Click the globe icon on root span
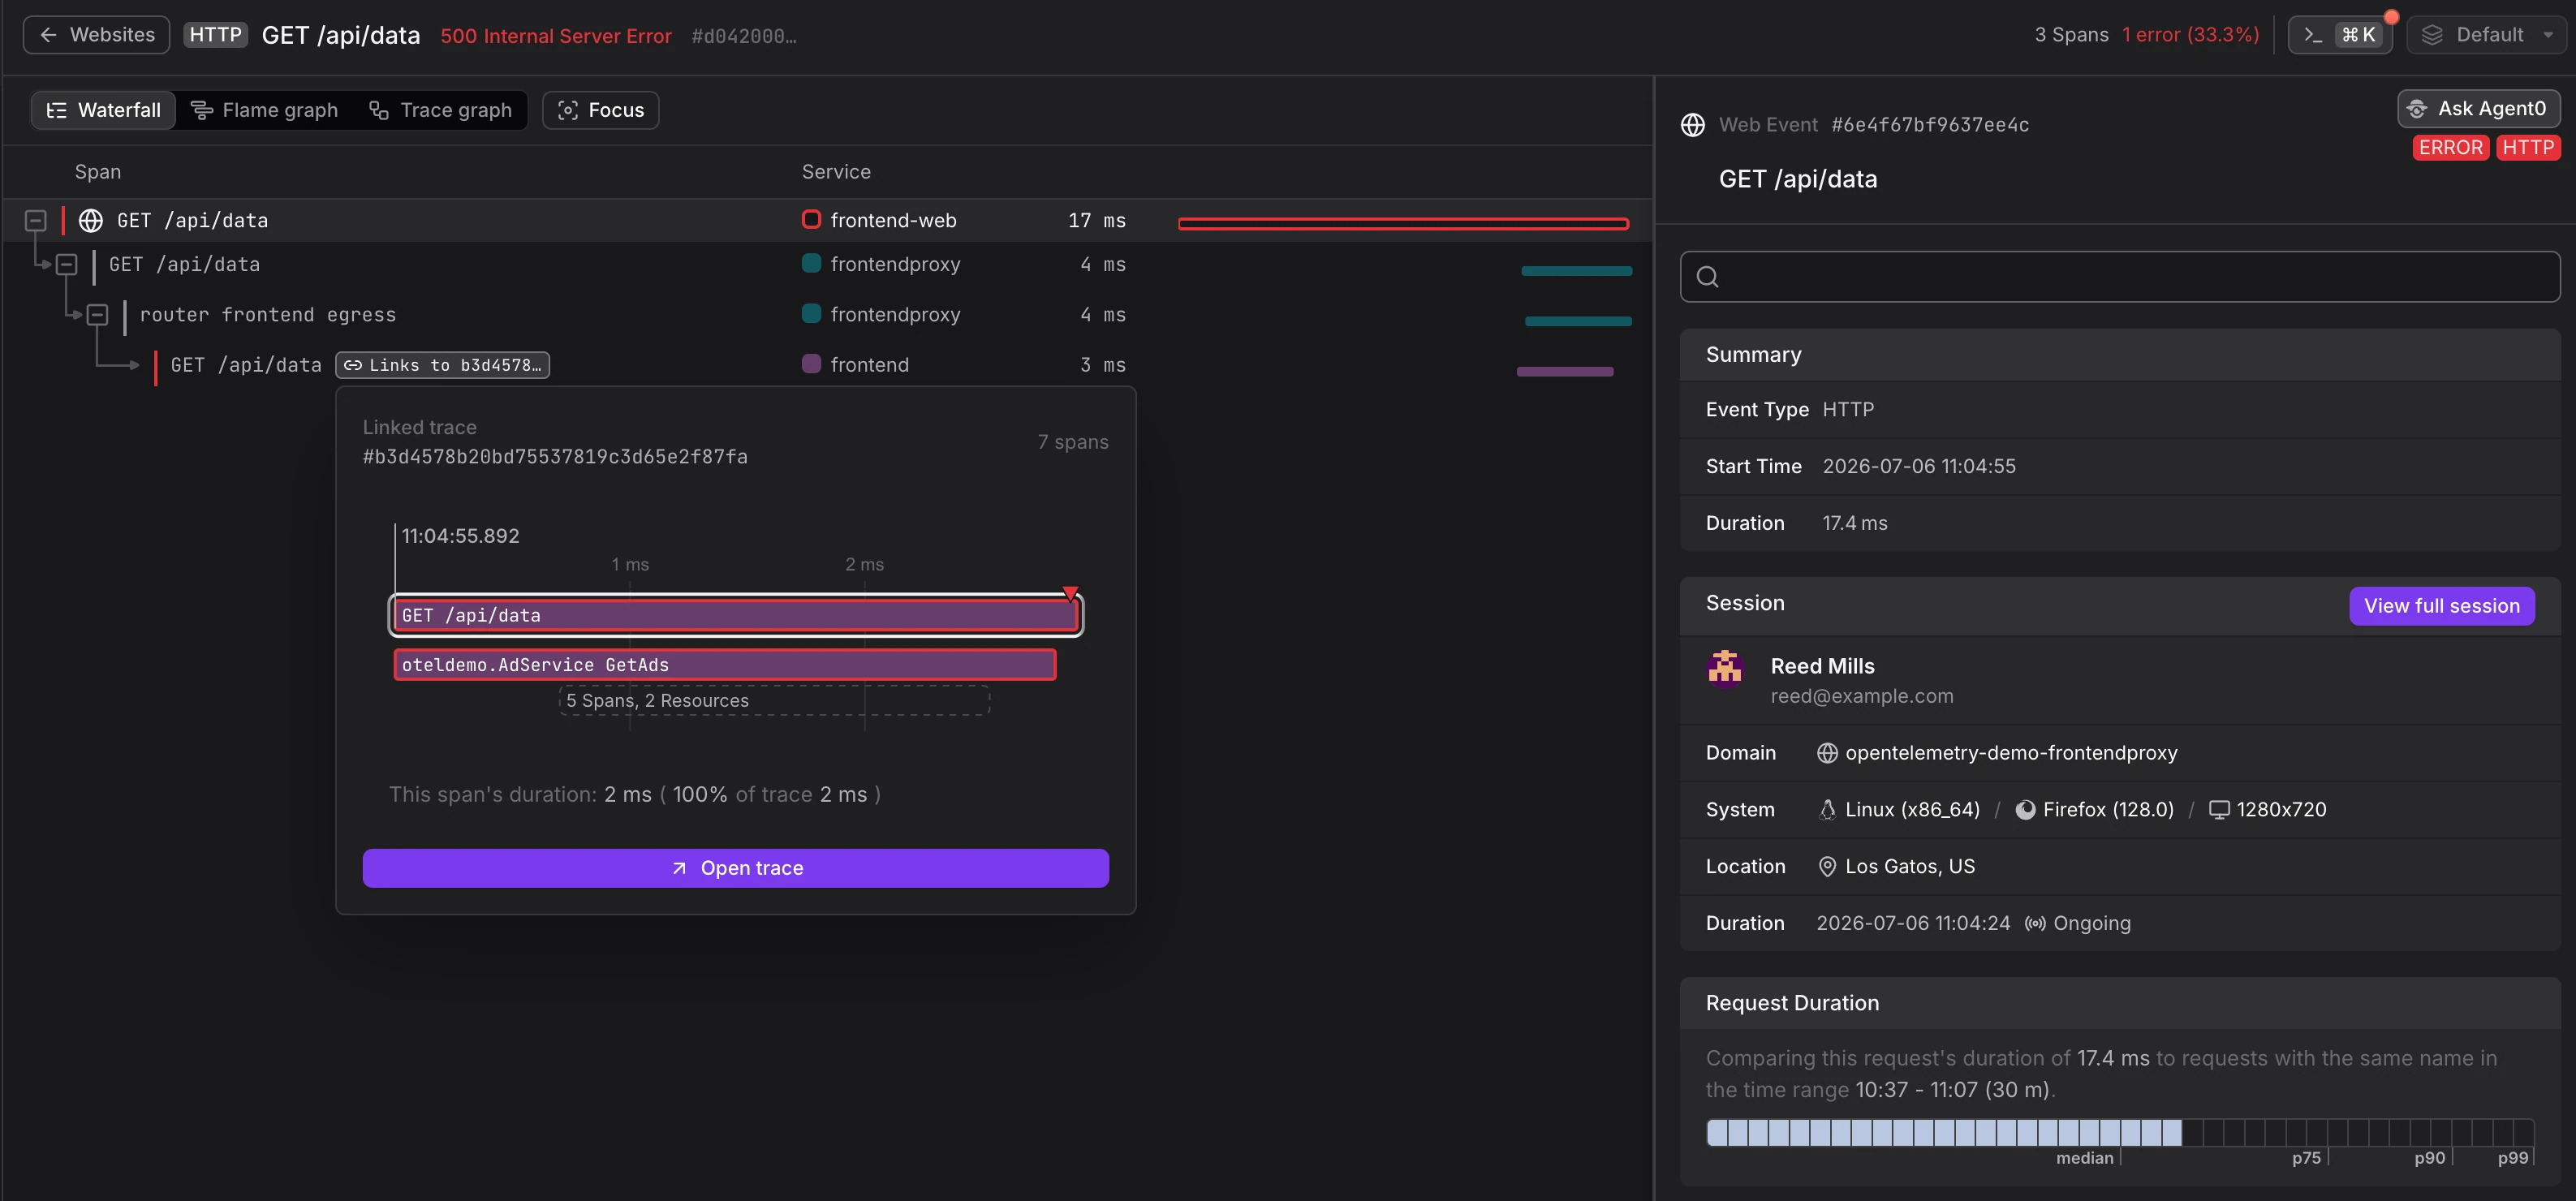The width and height of the screenshot is (2576, 1201). coord(91,220)
